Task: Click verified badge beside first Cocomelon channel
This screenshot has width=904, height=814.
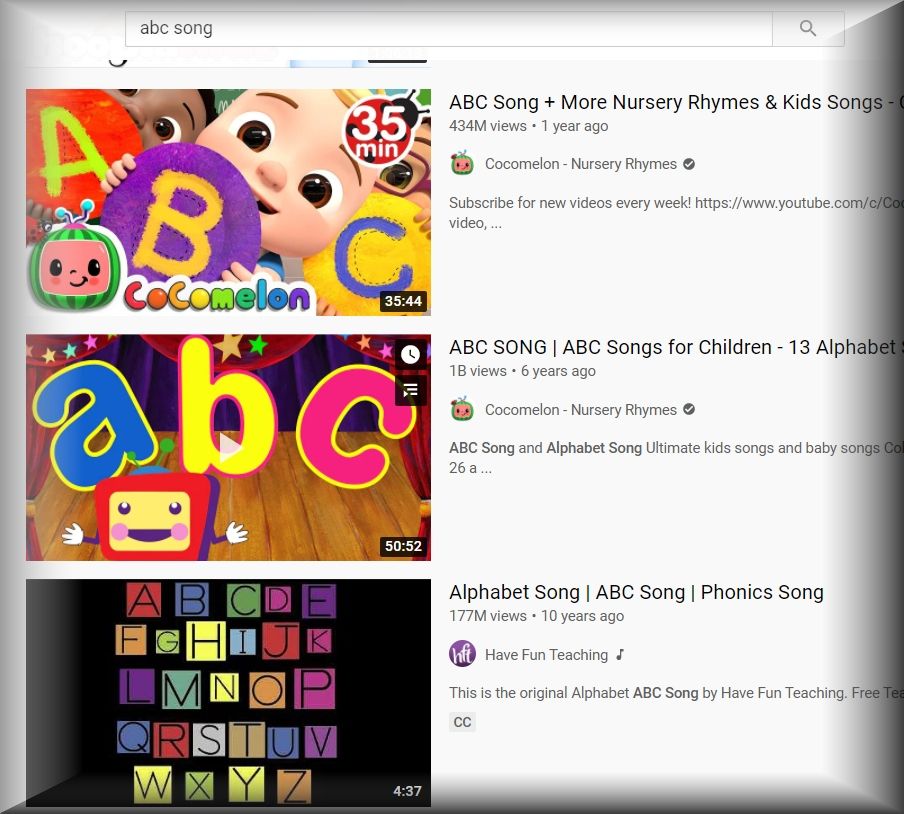Action: point(688,164)
